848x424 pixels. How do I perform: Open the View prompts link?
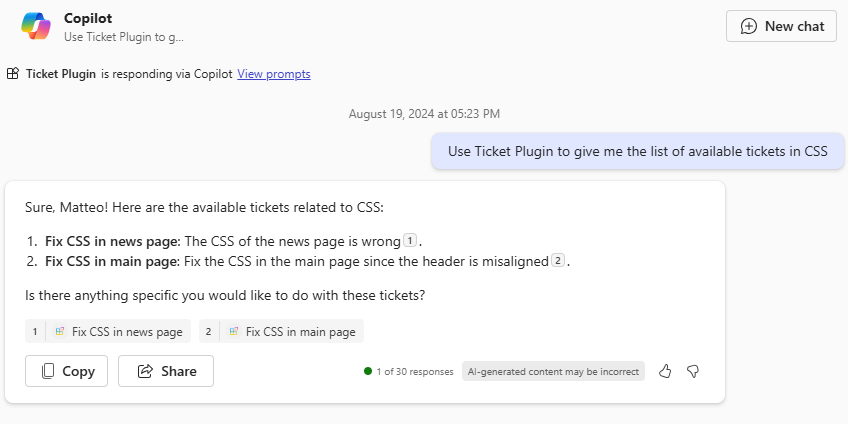[x=274, y=74]
